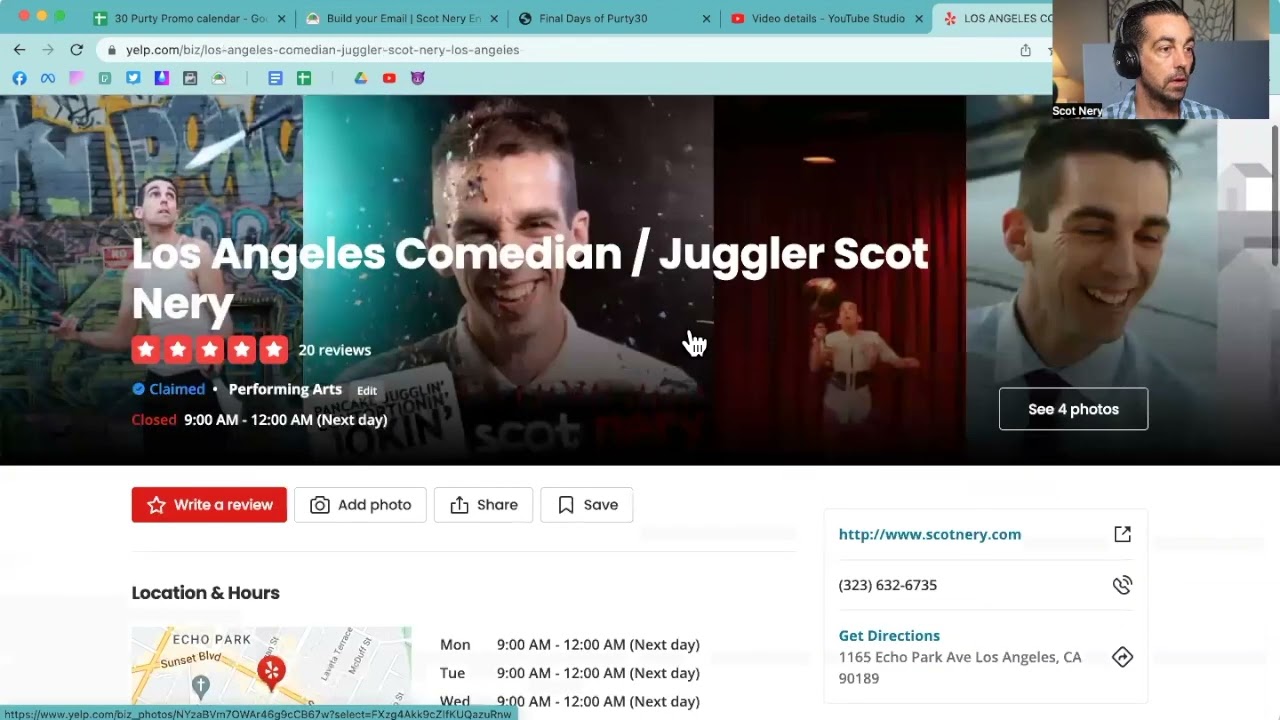
Task: Click the share icon in address bar
Action: point(1025,50)
